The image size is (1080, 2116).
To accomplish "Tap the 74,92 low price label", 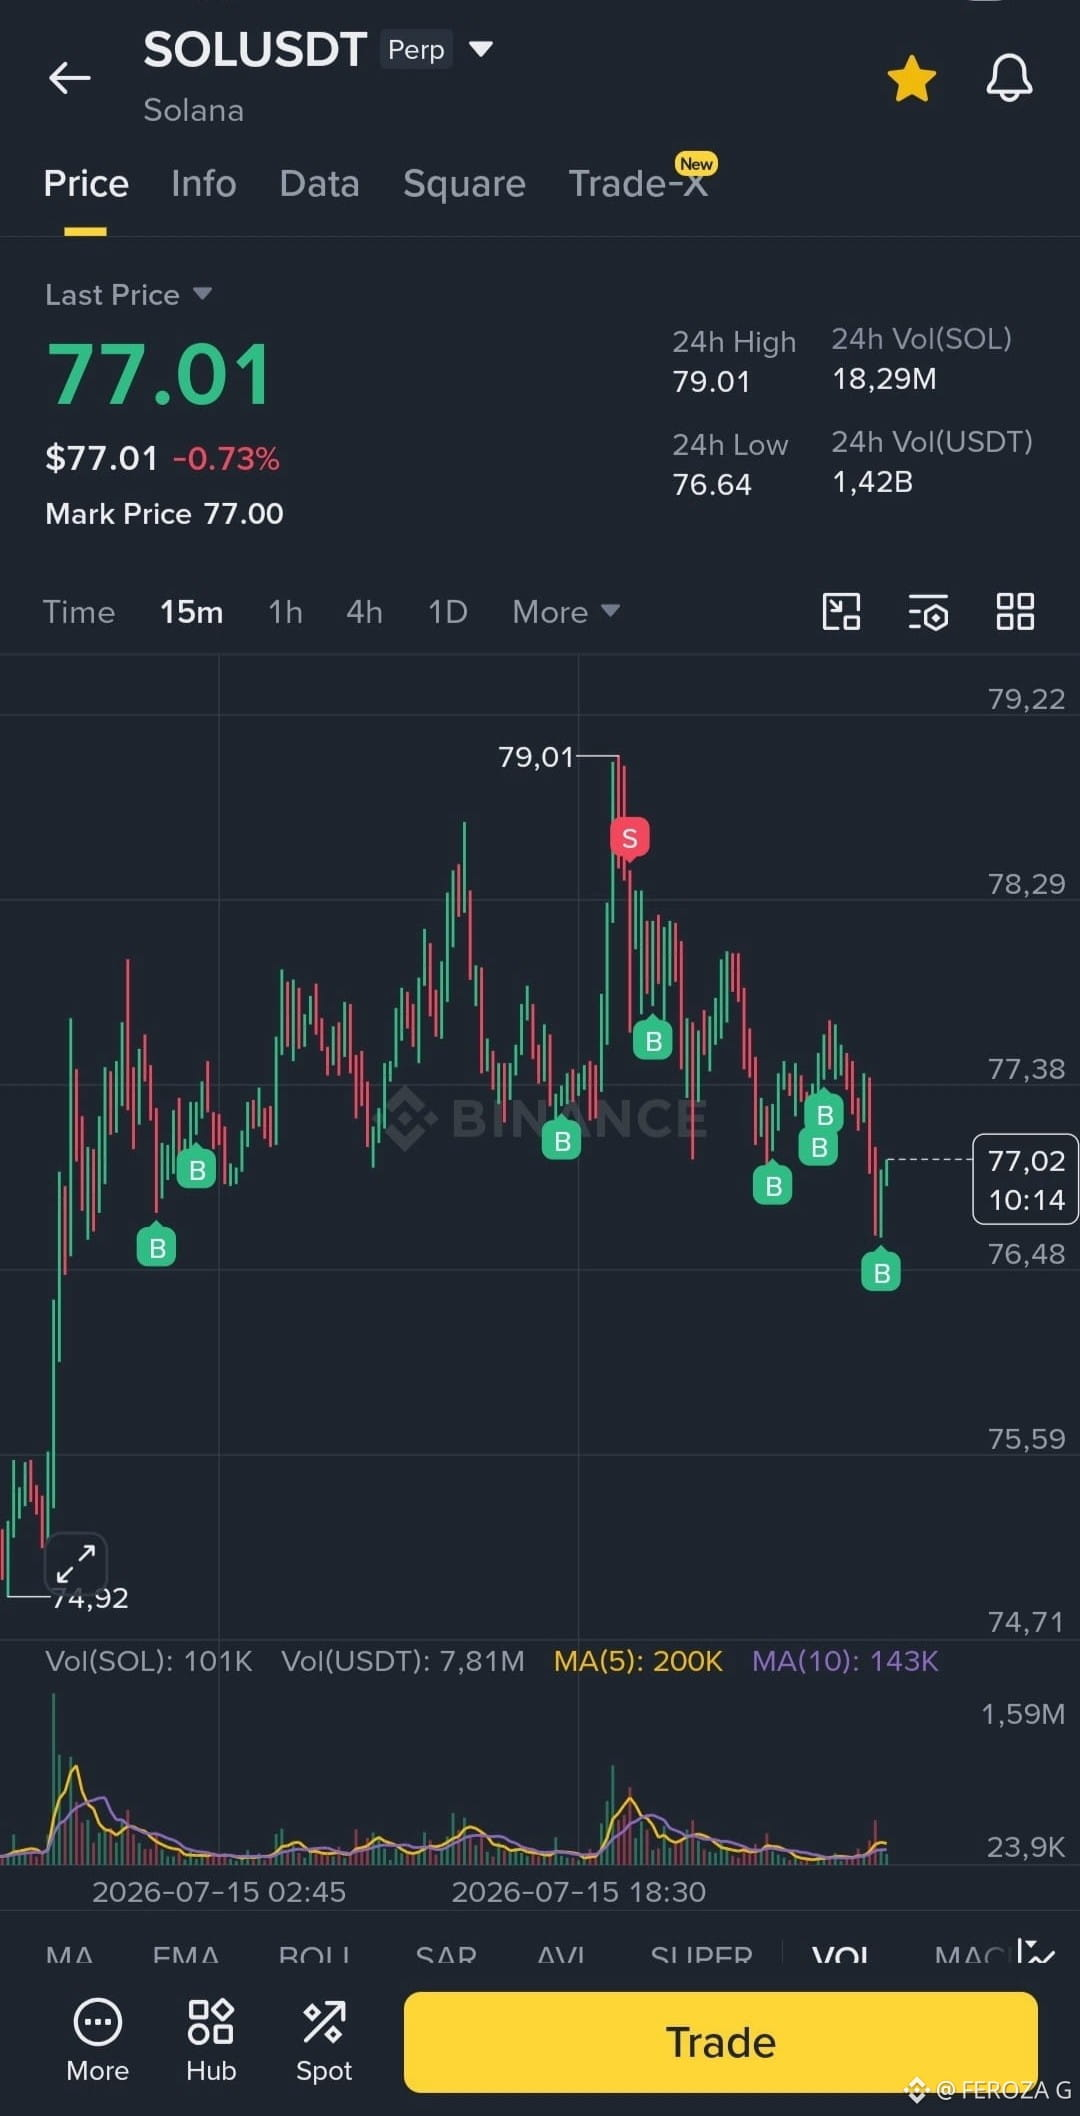I will [x=90, y=1598].
